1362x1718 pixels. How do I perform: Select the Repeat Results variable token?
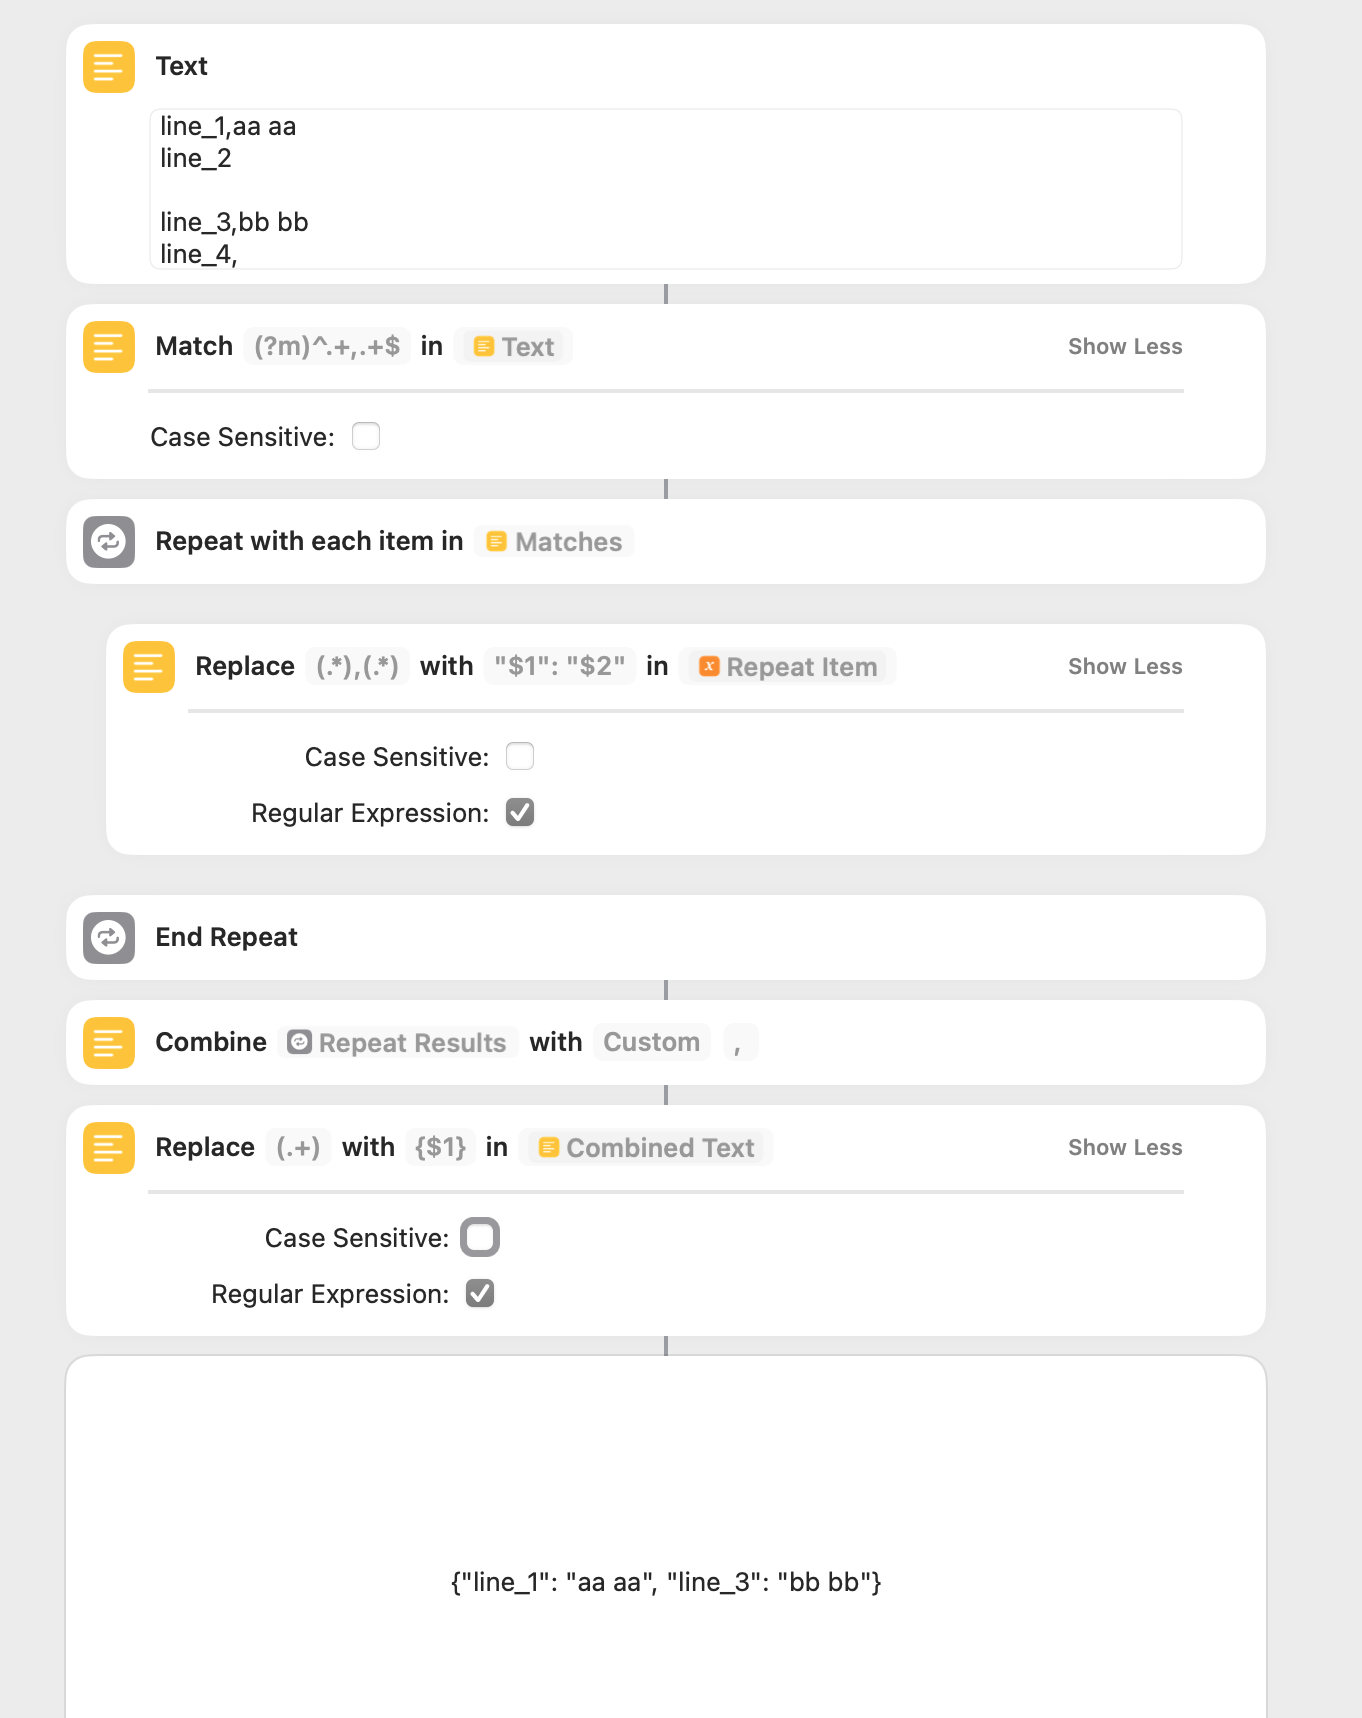coord(397,1043)
